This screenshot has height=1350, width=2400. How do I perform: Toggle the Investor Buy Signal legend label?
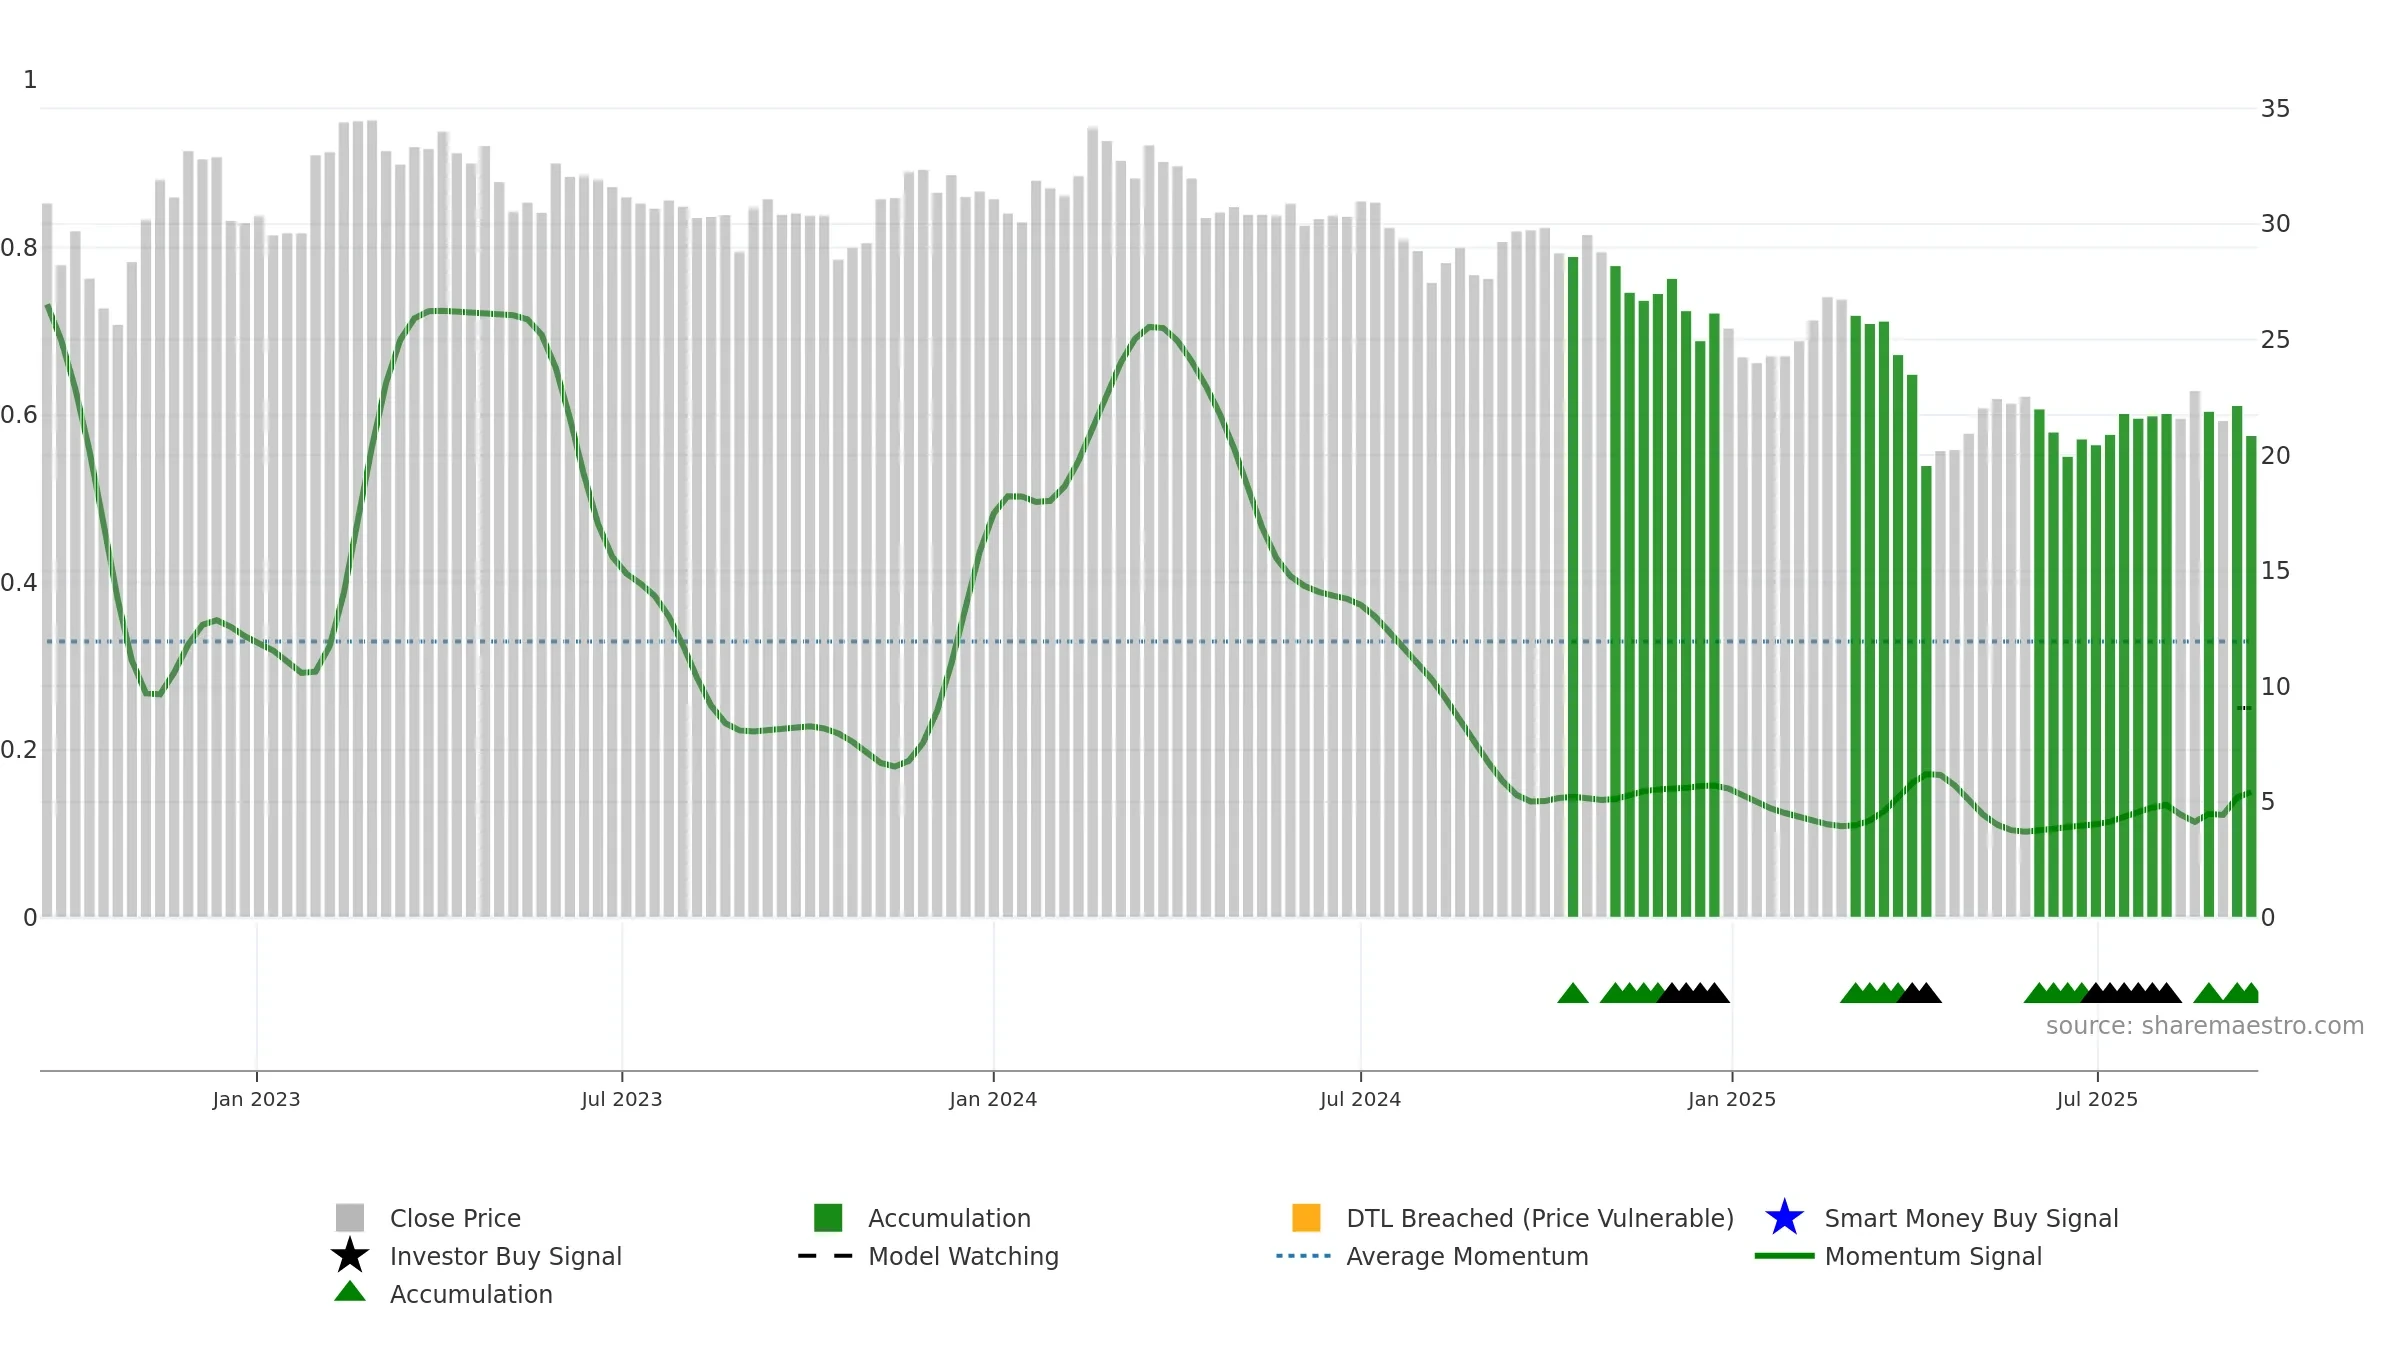click(x=505, y=1256)
